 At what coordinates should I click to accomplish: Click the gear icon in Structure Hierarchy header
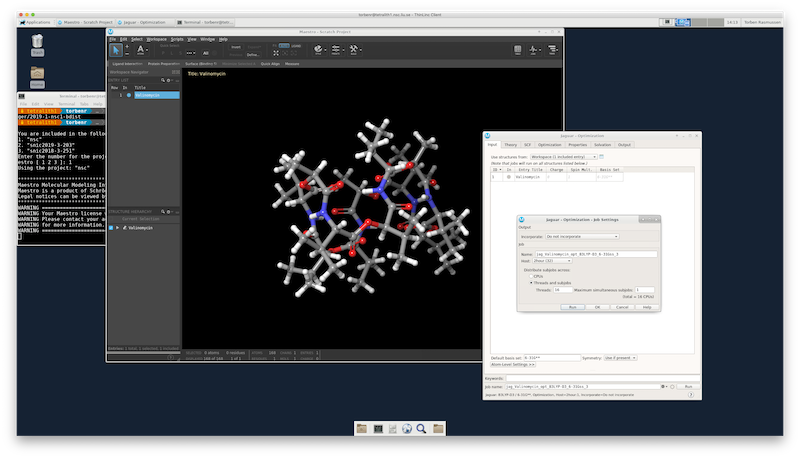coord(168,212)
